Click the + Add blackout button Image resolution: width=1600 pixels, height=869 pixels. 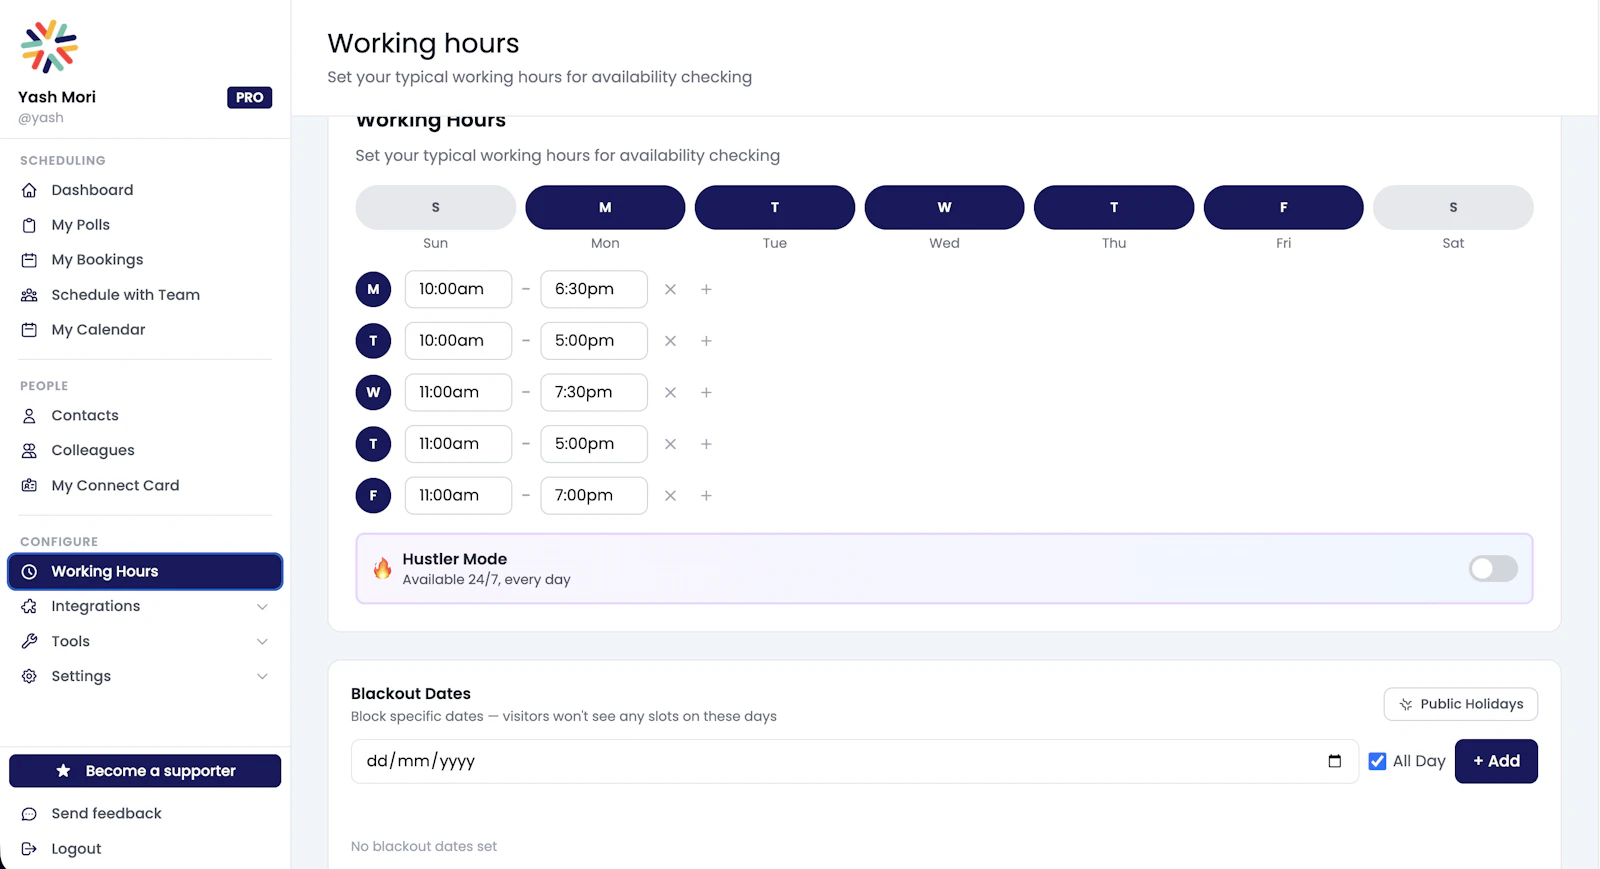tap(1496, 762)
